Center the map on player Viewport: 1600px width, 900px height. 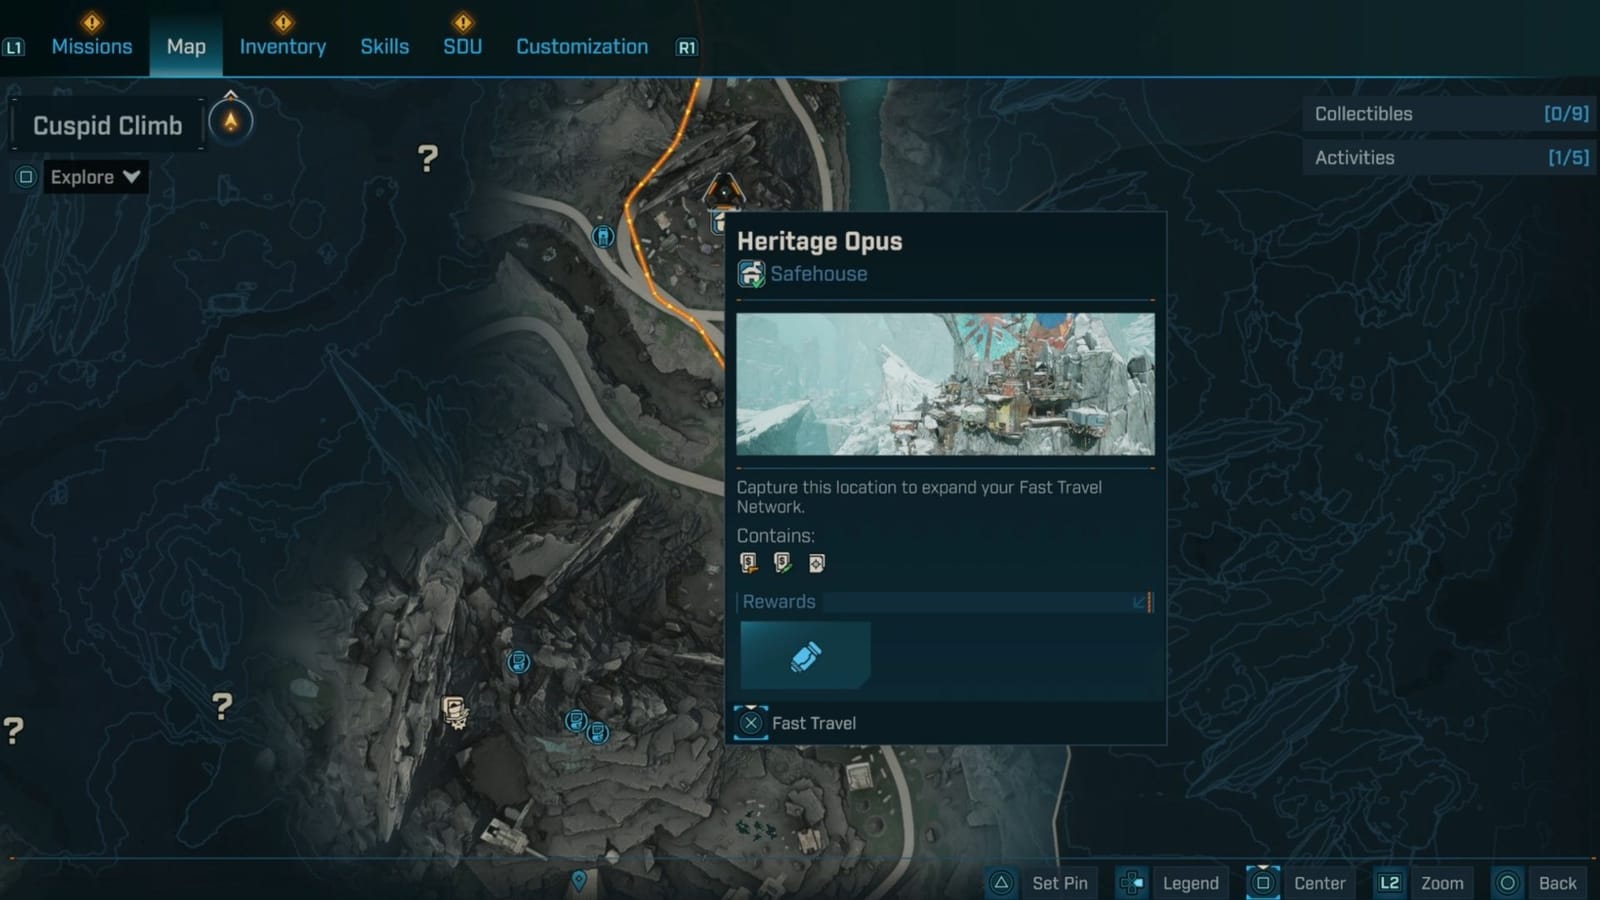tap(1300, 883)
